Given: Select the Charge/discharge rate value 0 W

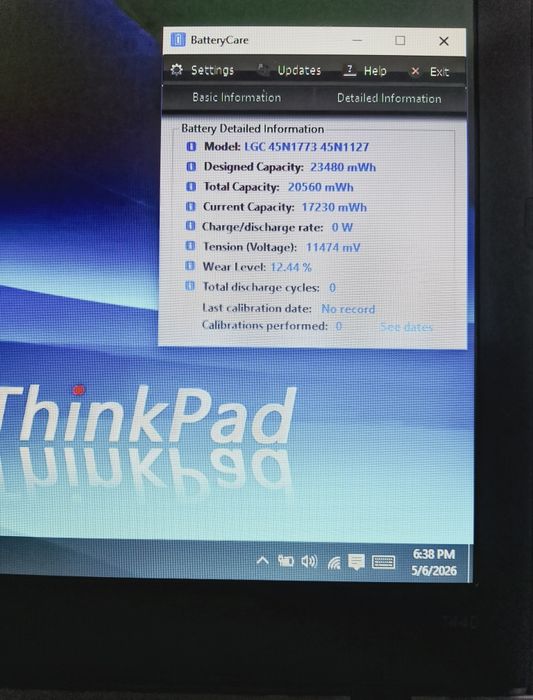Looking at the screenshot, I should click(342, 227).
